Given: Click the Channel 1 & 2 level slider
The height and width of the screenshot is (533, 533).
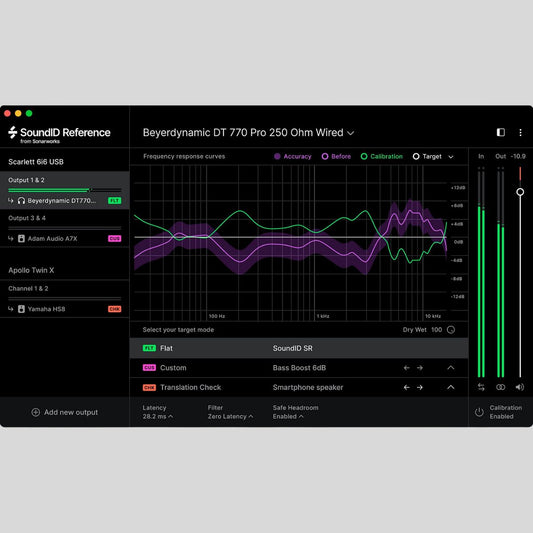Looking at the screenshot, I should coord(65,298).
